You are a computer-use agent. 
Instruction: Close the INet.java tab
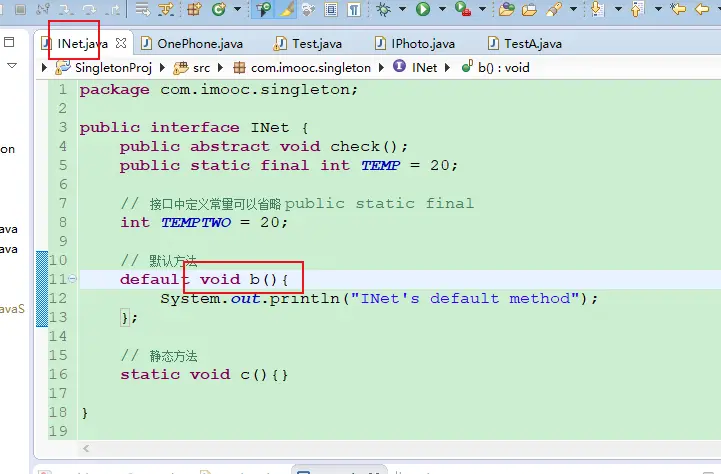click(x=121, y=43)
